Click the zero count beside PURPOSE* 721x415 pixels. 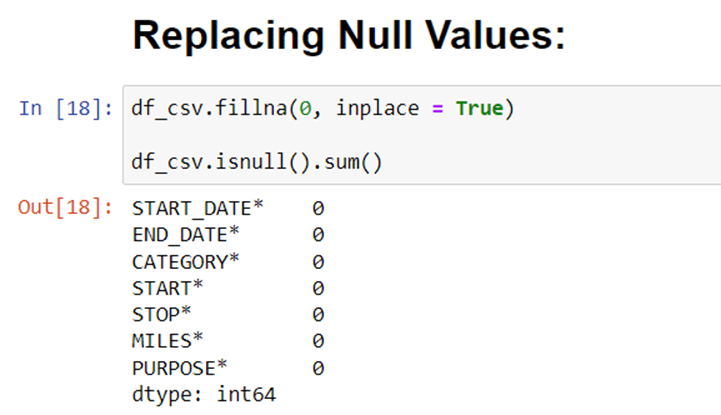318,368
